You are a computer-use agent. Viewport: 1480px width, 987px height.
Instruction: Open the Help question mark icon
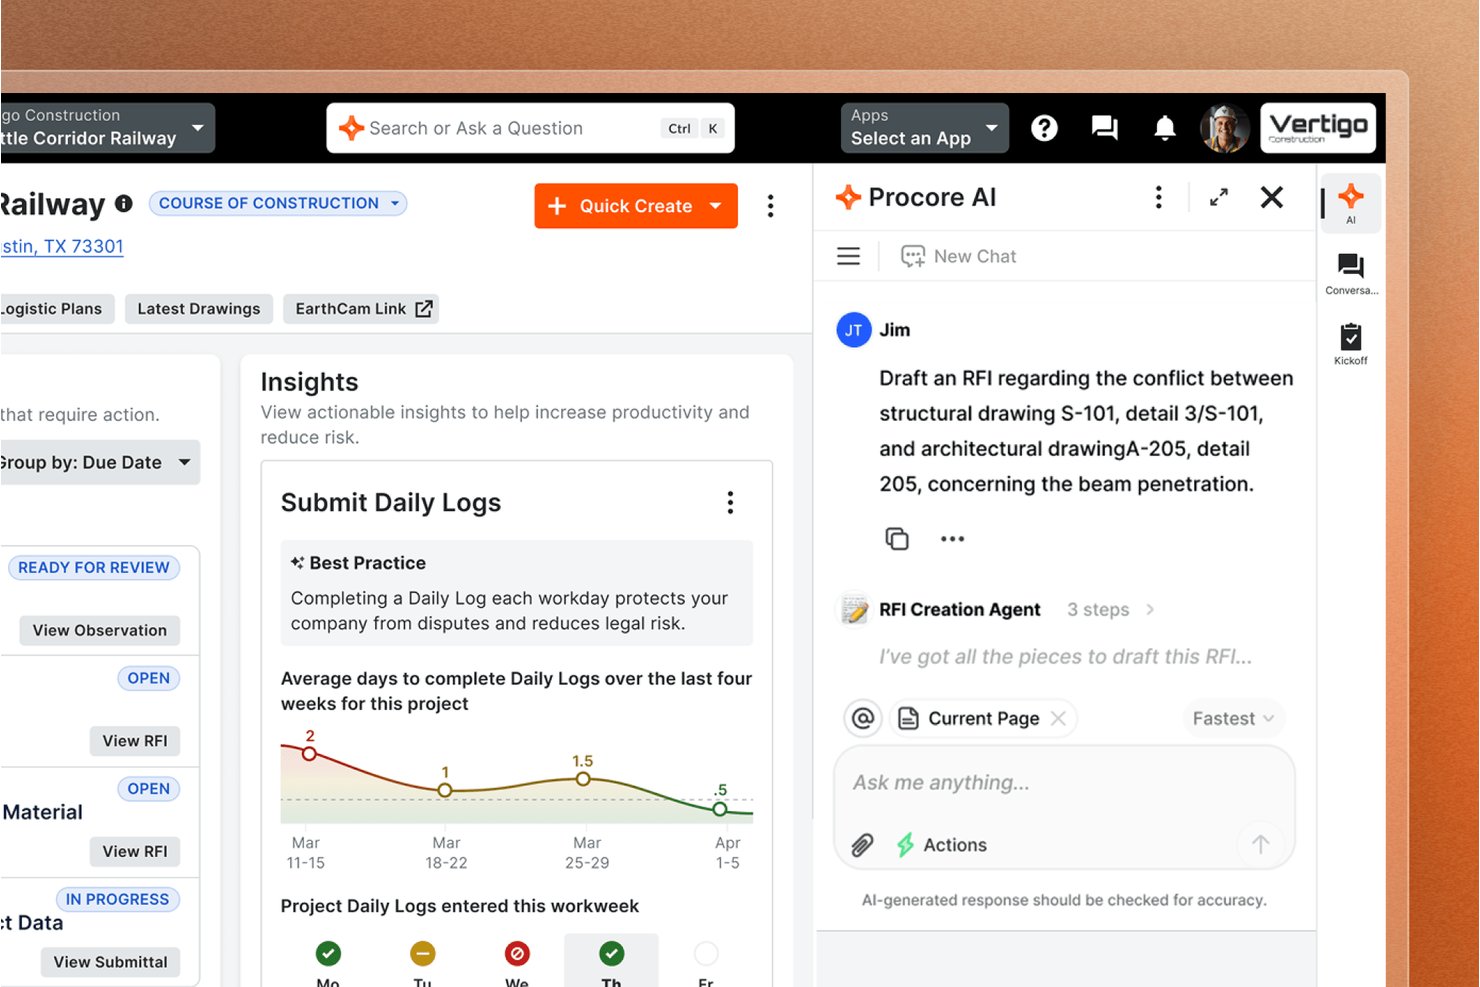[x=1044, y=128]
